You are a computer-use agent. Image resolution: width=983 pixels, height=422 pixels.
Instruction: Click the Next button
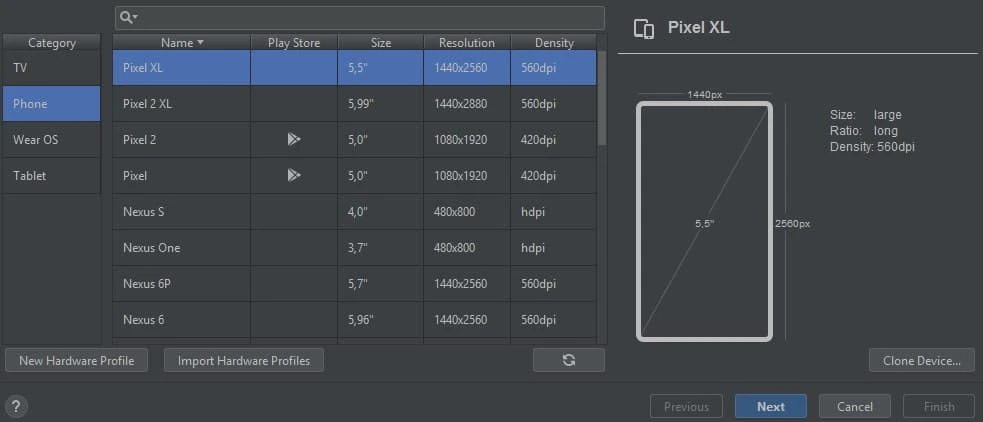coord(770,406)
